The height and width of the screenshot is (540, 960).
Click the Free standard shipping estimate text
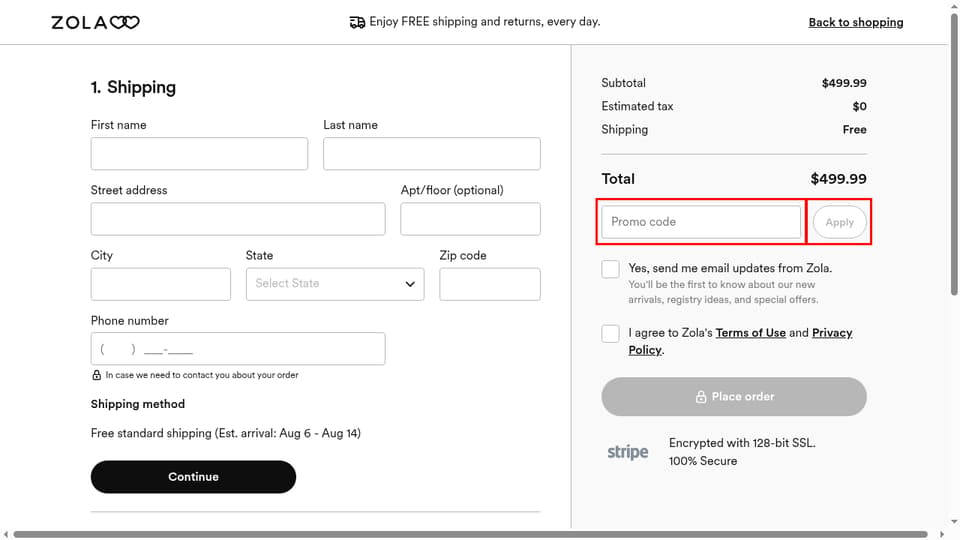tap(226, 433)
